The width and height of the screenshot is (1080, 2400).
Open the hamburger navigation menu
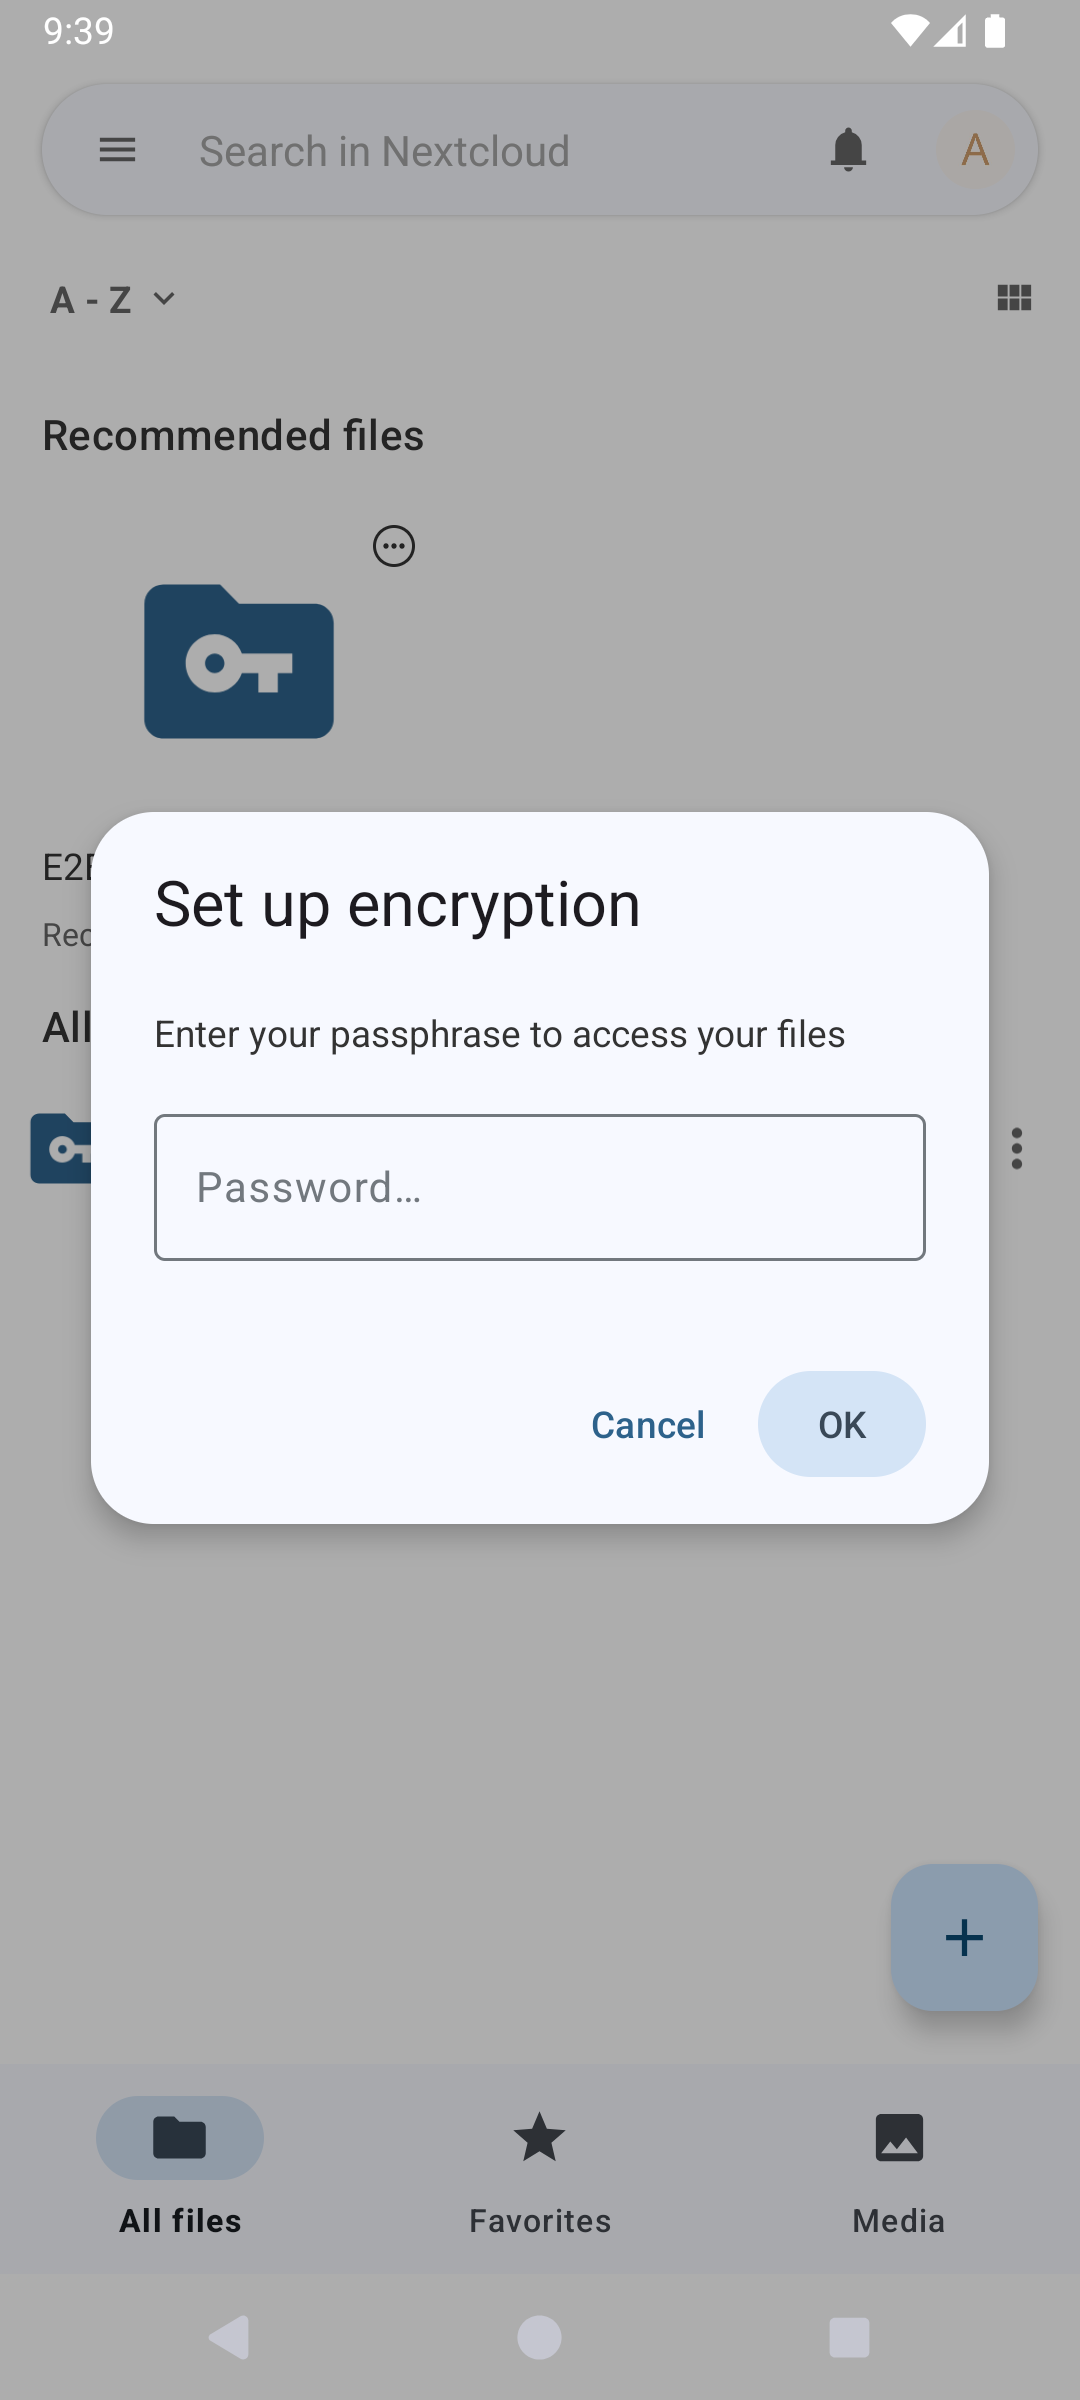click(118, 151)
